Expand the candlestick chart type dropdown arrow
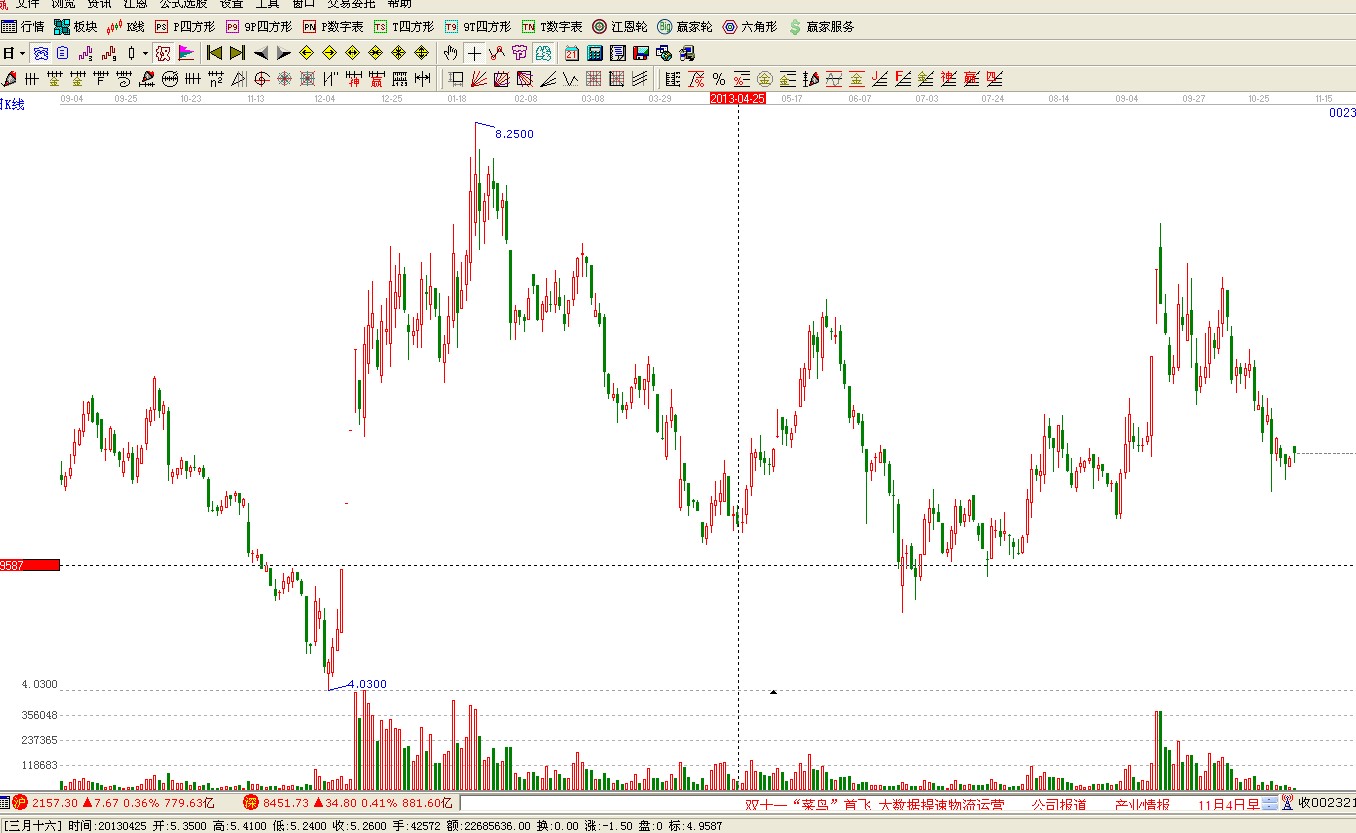 point(145,53)
